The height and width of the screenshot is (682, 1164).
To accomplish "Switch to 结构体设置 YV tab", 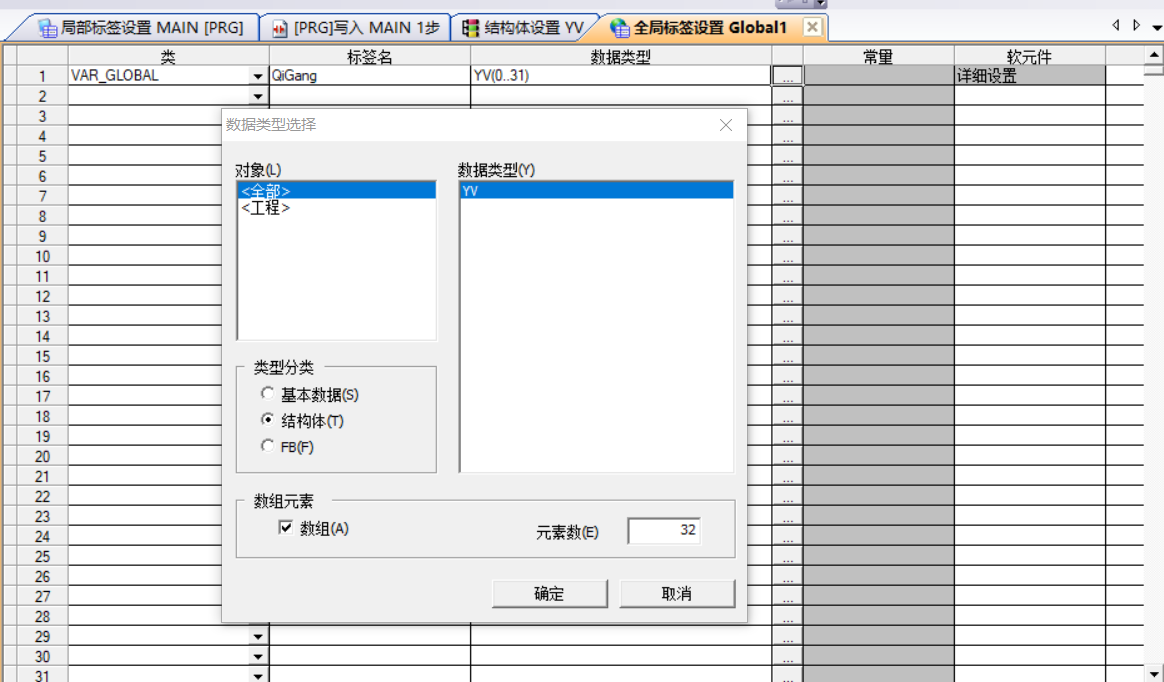I will point(522,28).
